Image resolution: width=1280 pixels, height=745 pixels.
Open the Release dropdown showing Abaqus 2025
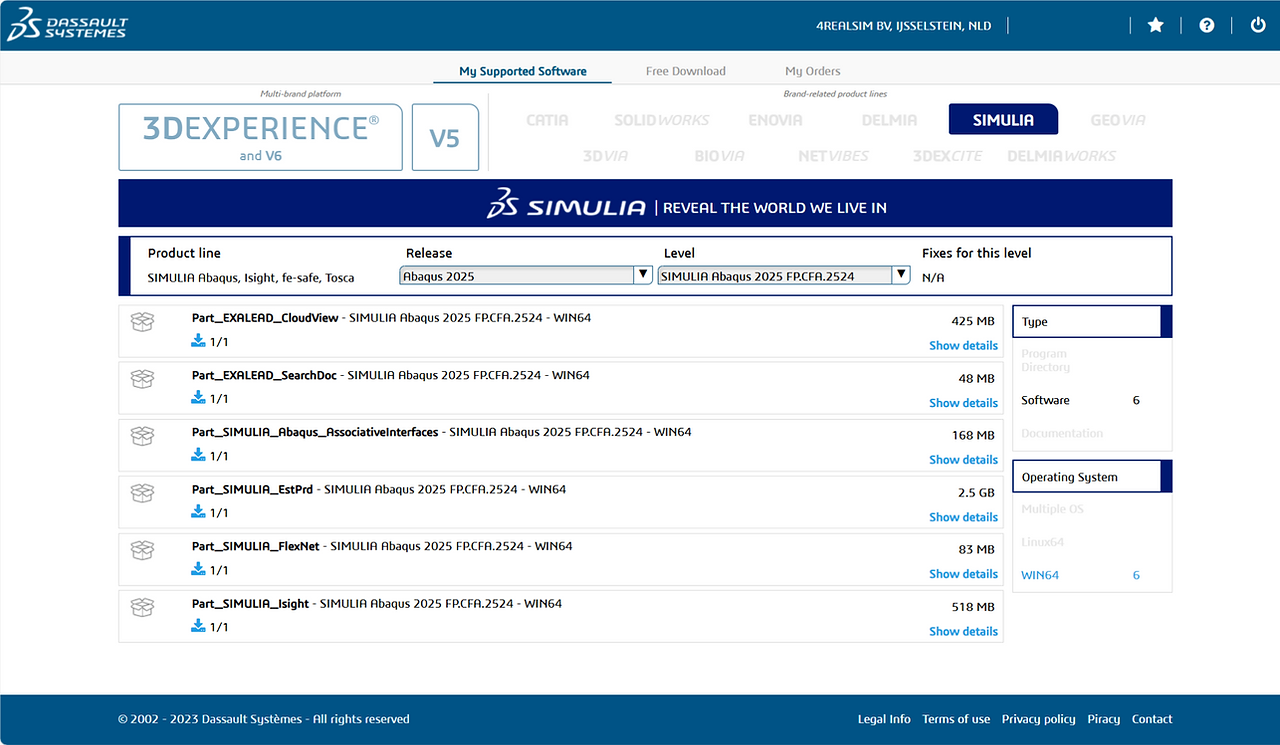[526, 276]
